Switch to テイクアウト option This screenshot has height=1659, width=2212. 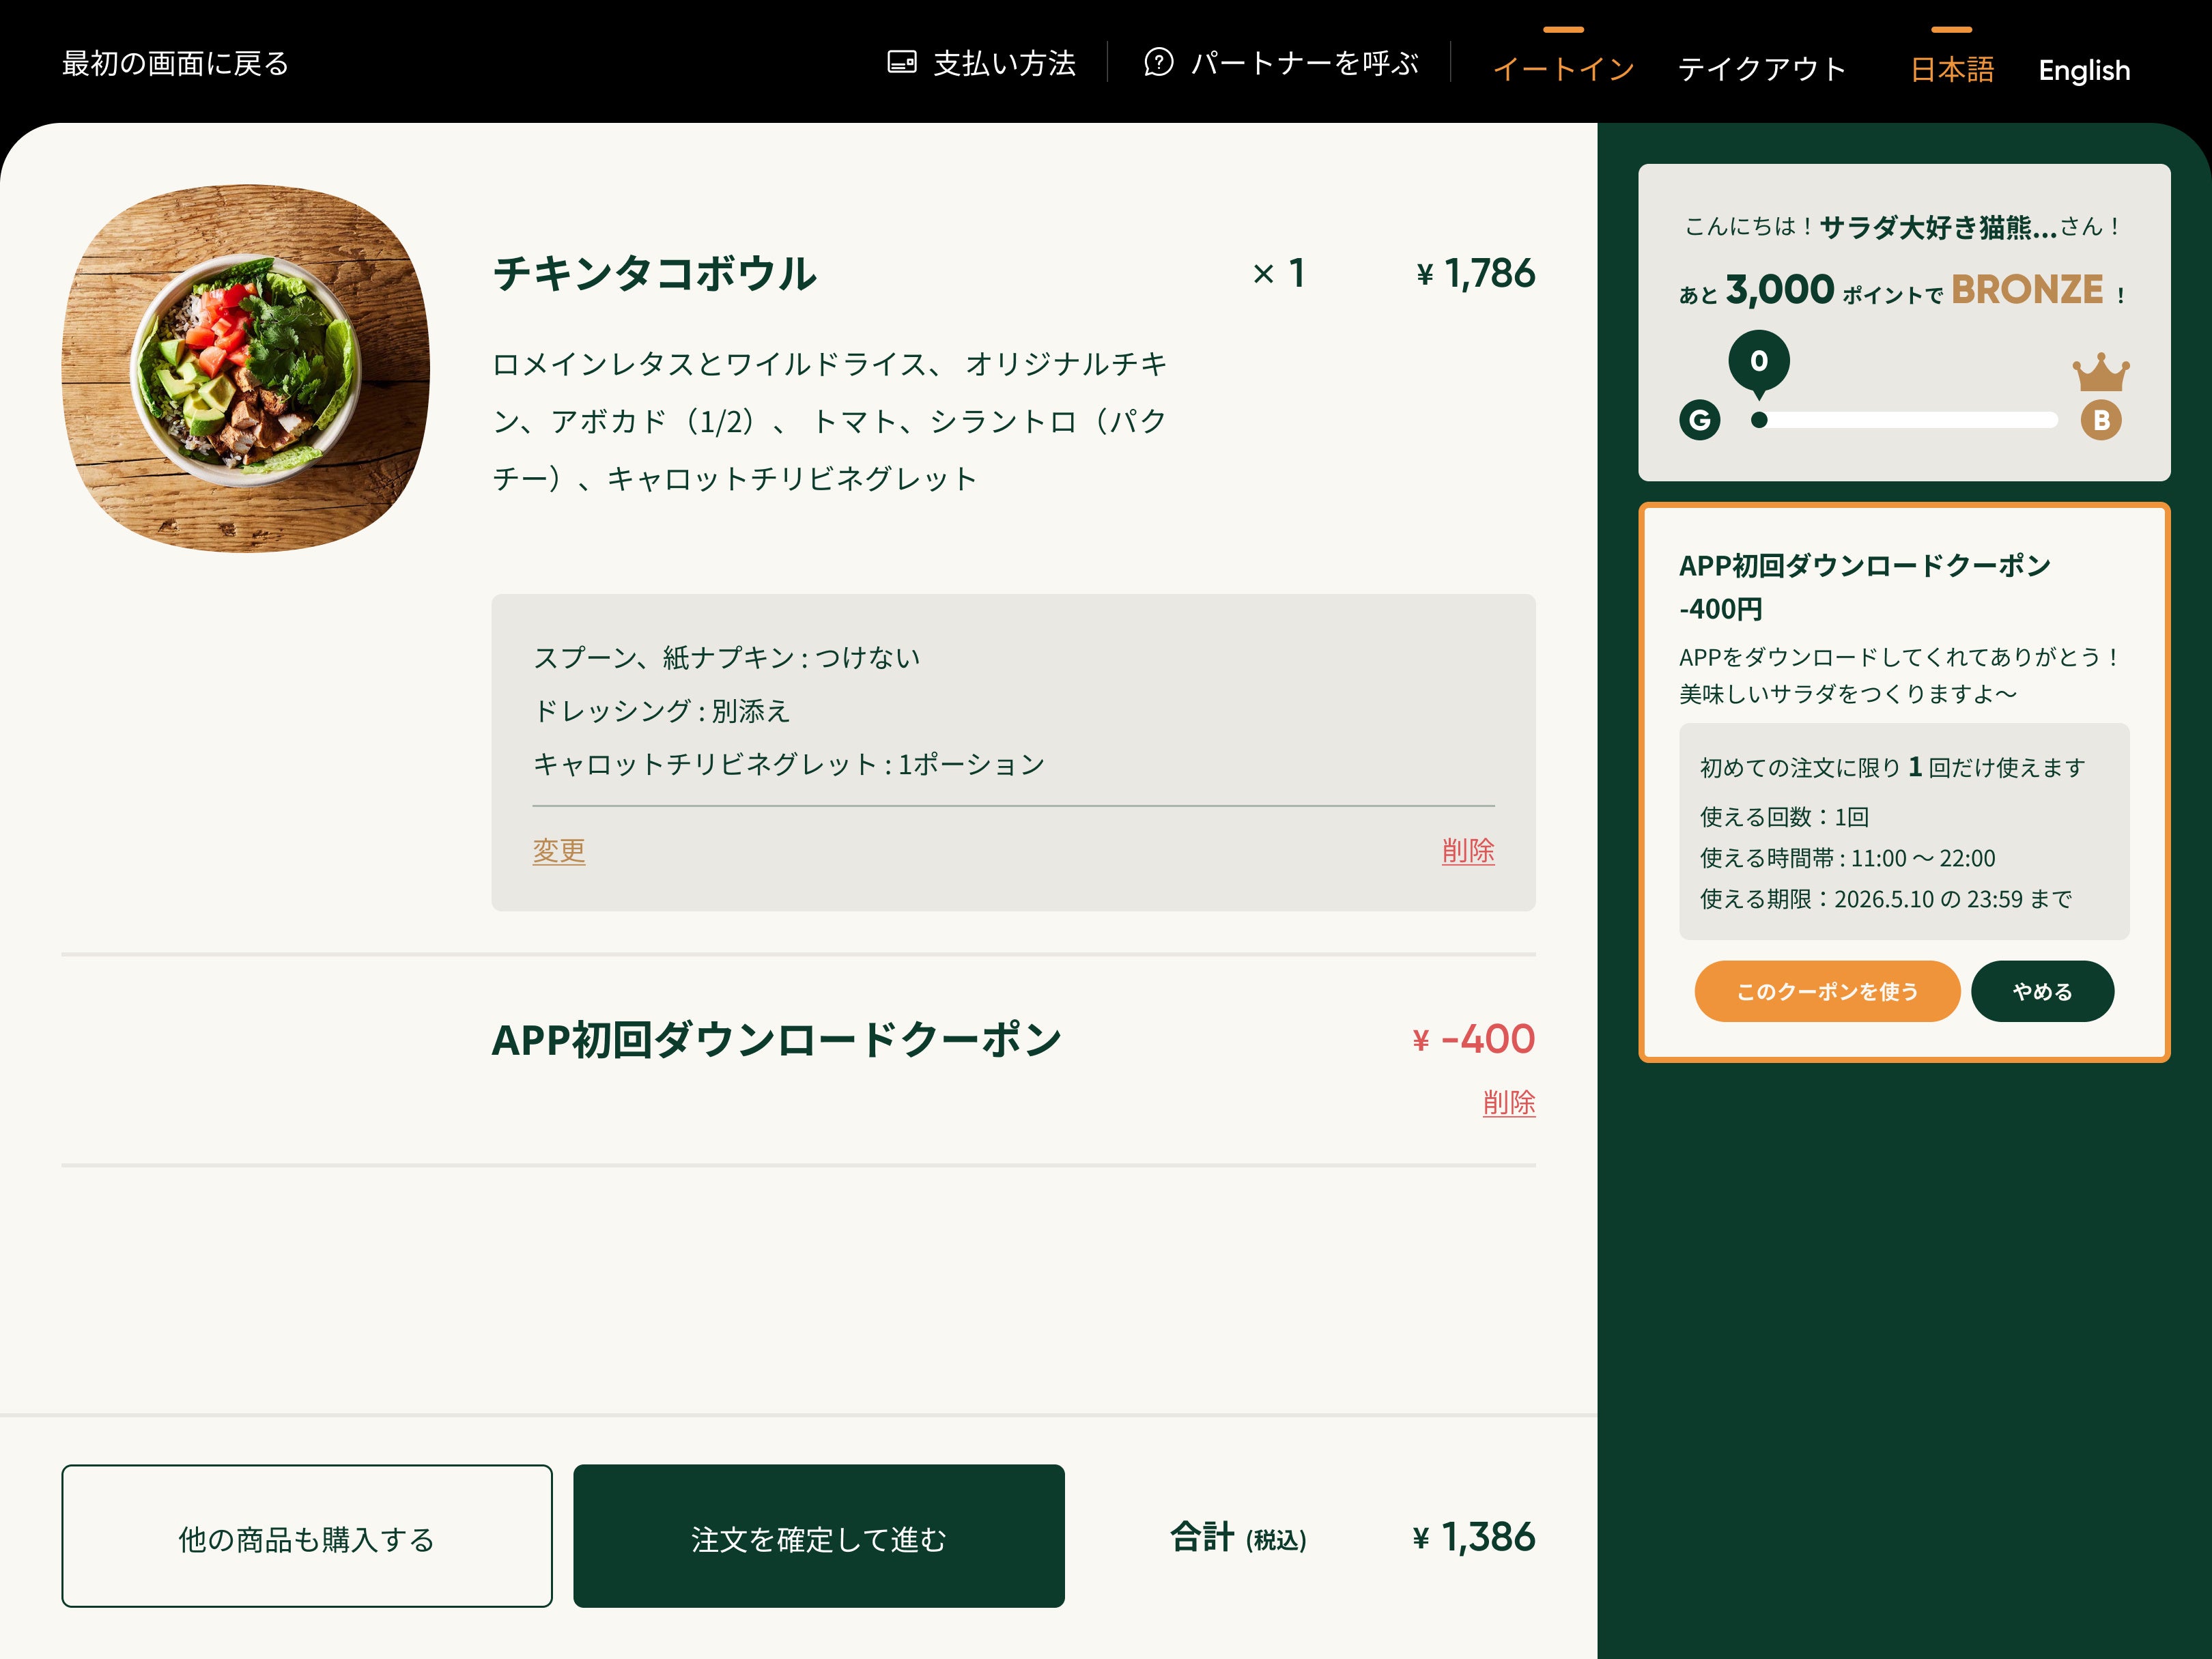(x=1761, y=69)
